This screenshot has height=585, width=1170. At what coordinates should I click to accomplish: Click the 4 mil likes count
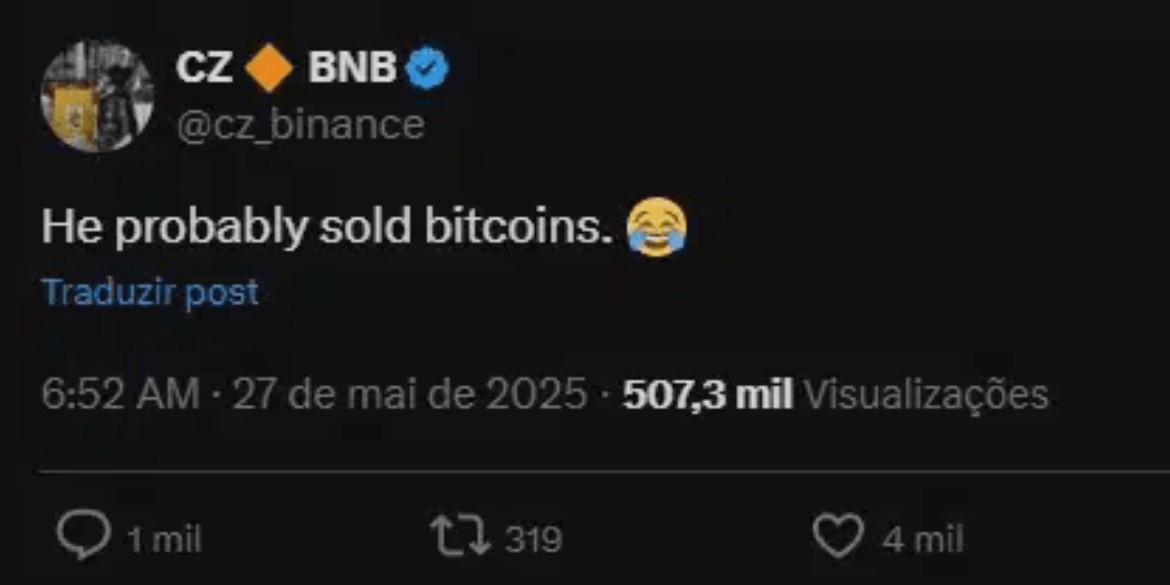(922, 539)
